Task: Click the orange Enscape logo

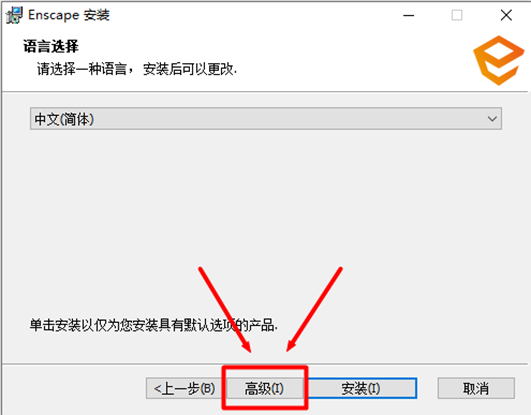Action: tap(498, 60)
